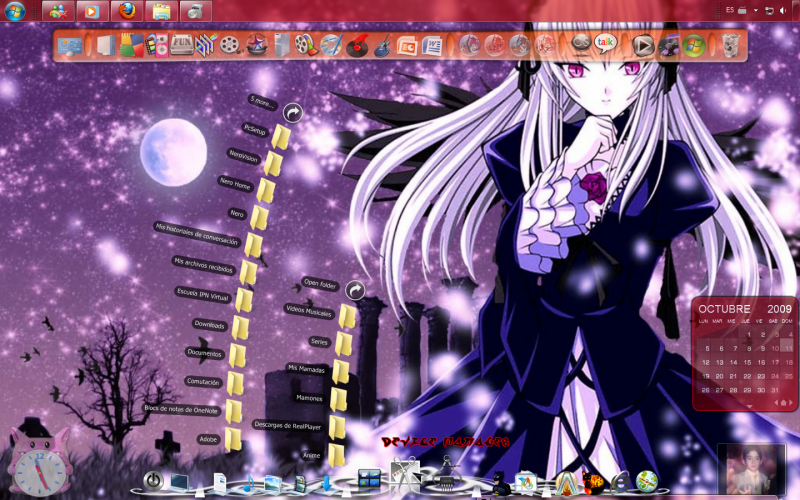Open the pictures stack in bottom dock

(273, 483)
